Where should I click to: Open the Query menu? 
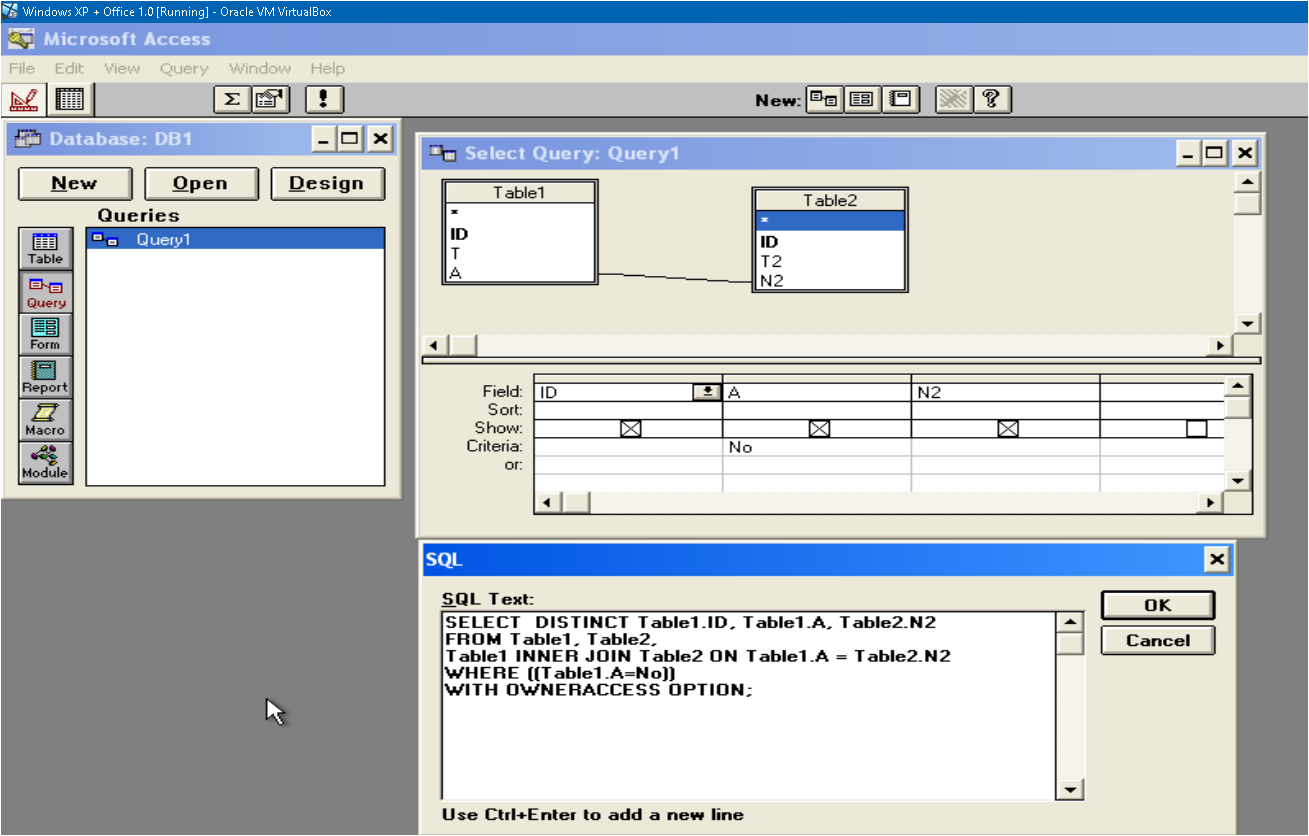184,68
